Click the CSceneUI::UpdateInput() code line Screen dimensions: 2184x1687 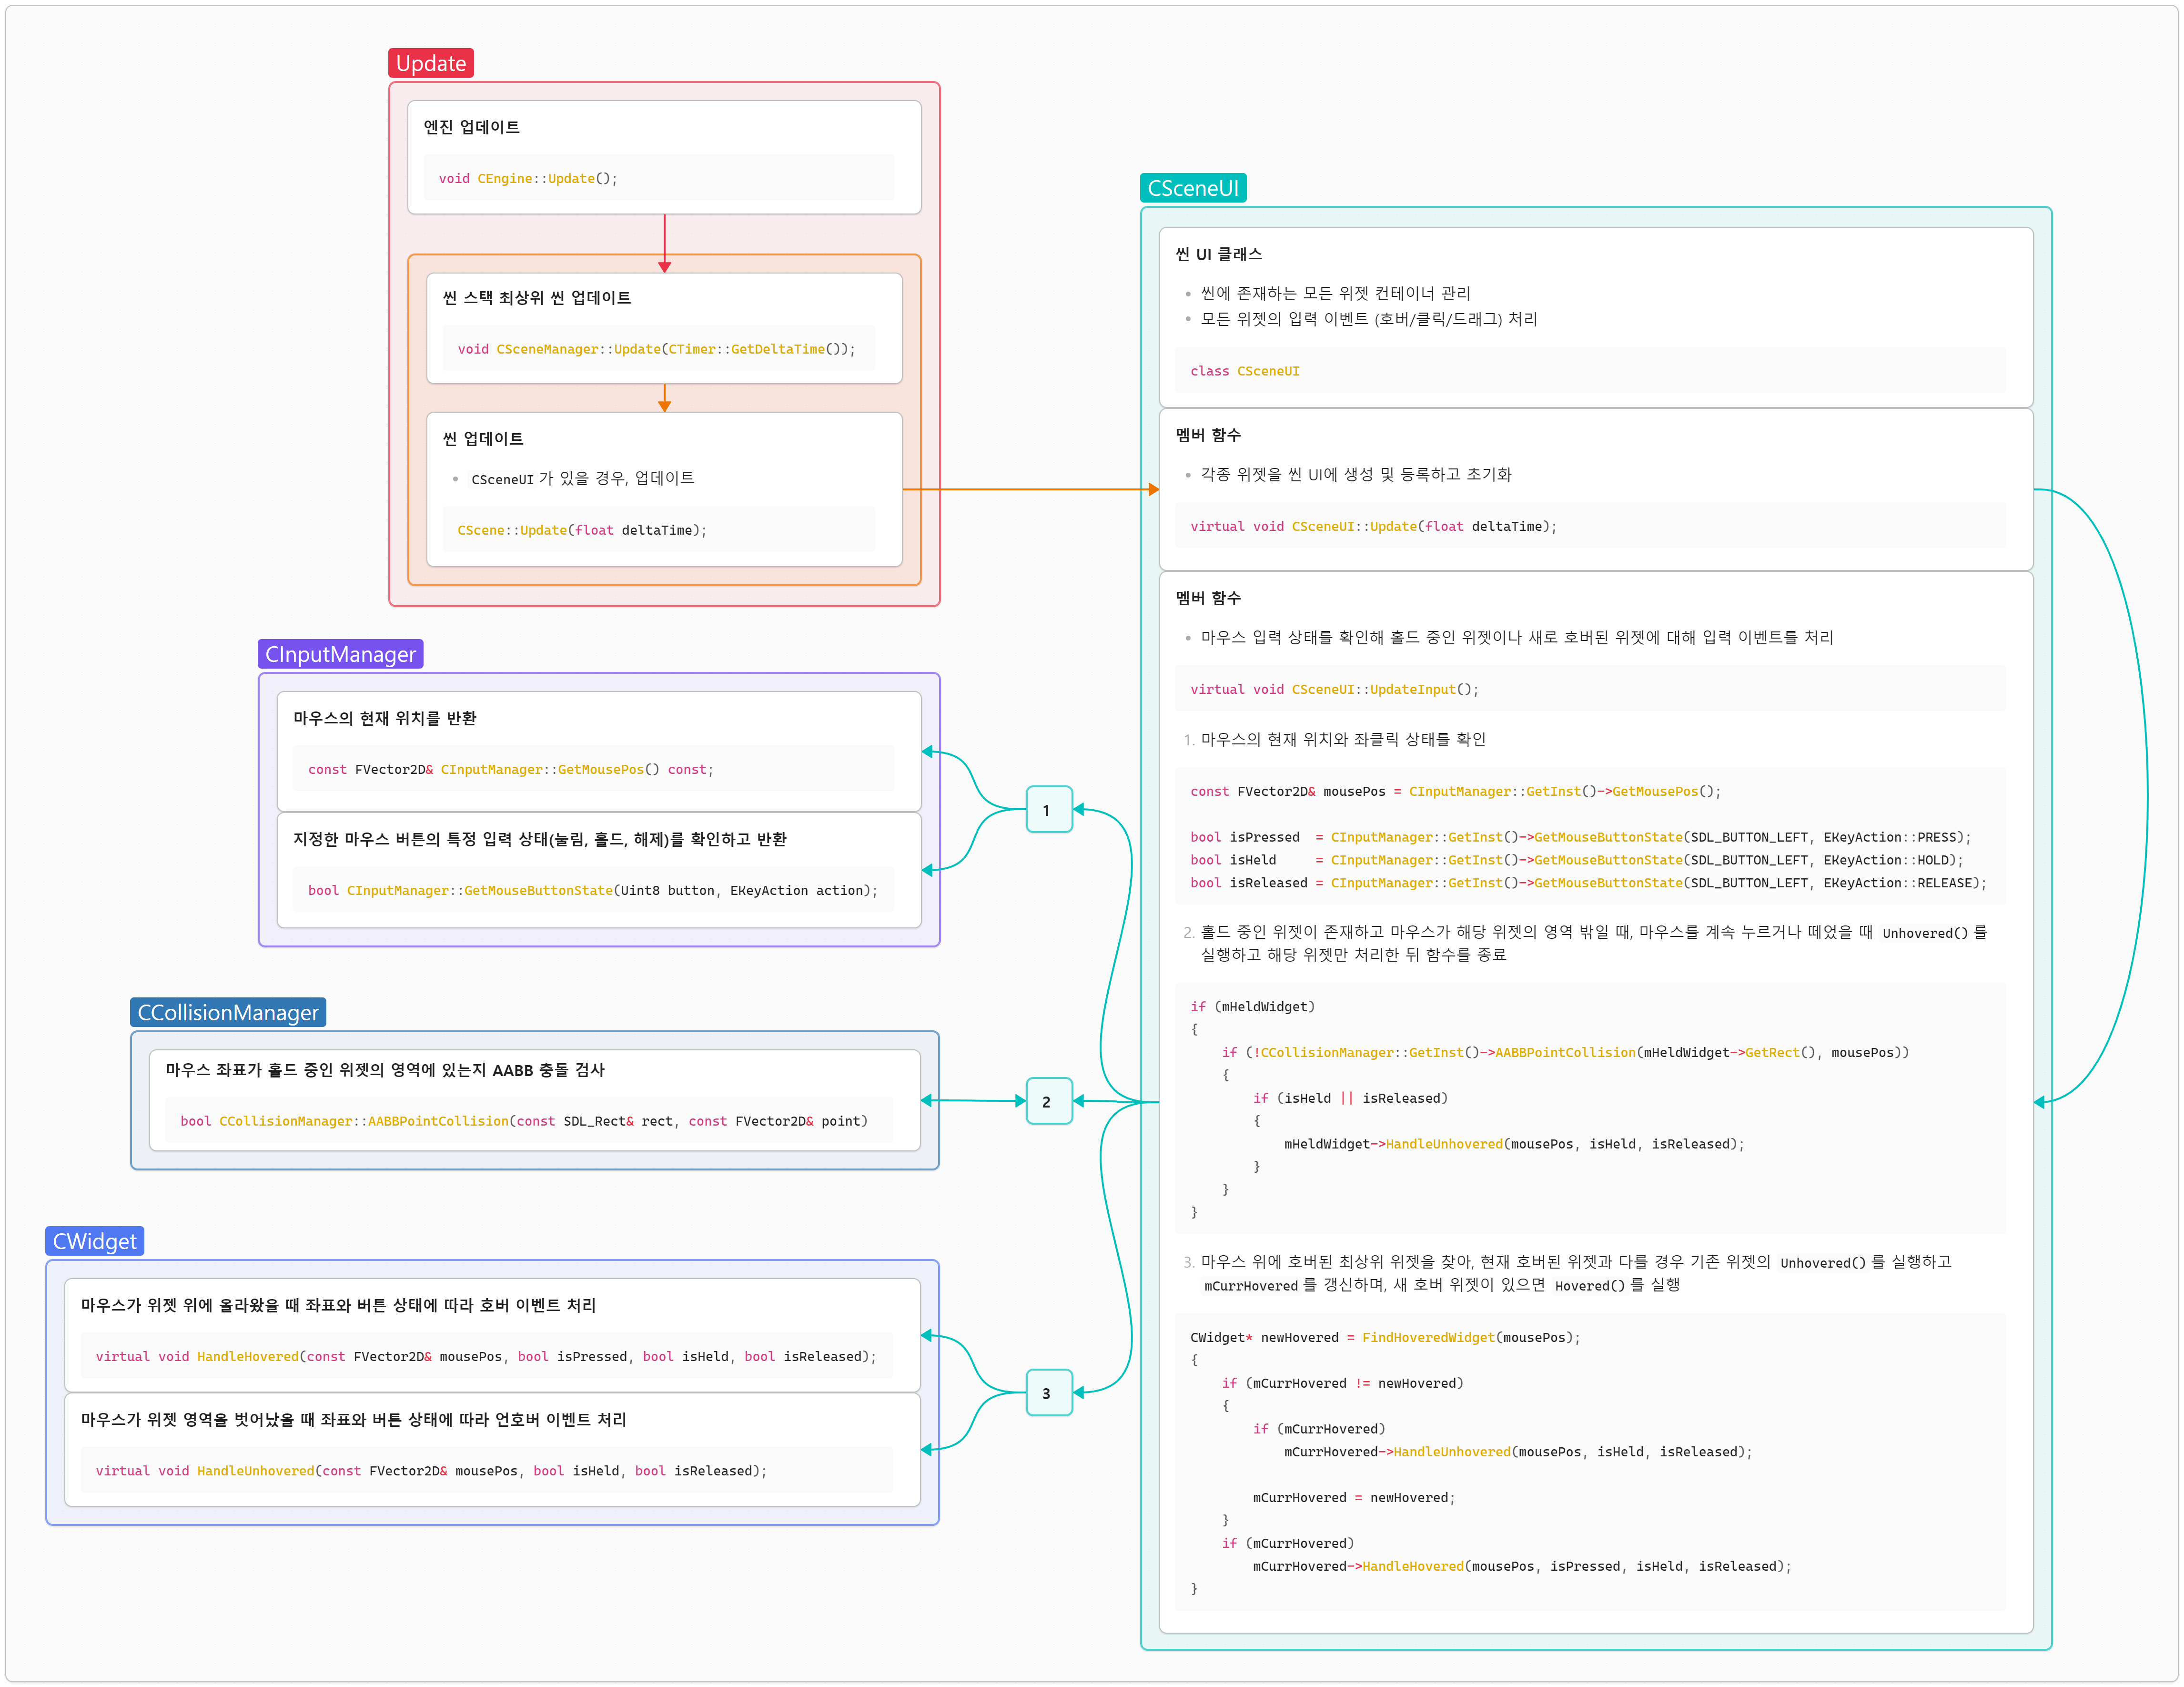point(1333,689)
